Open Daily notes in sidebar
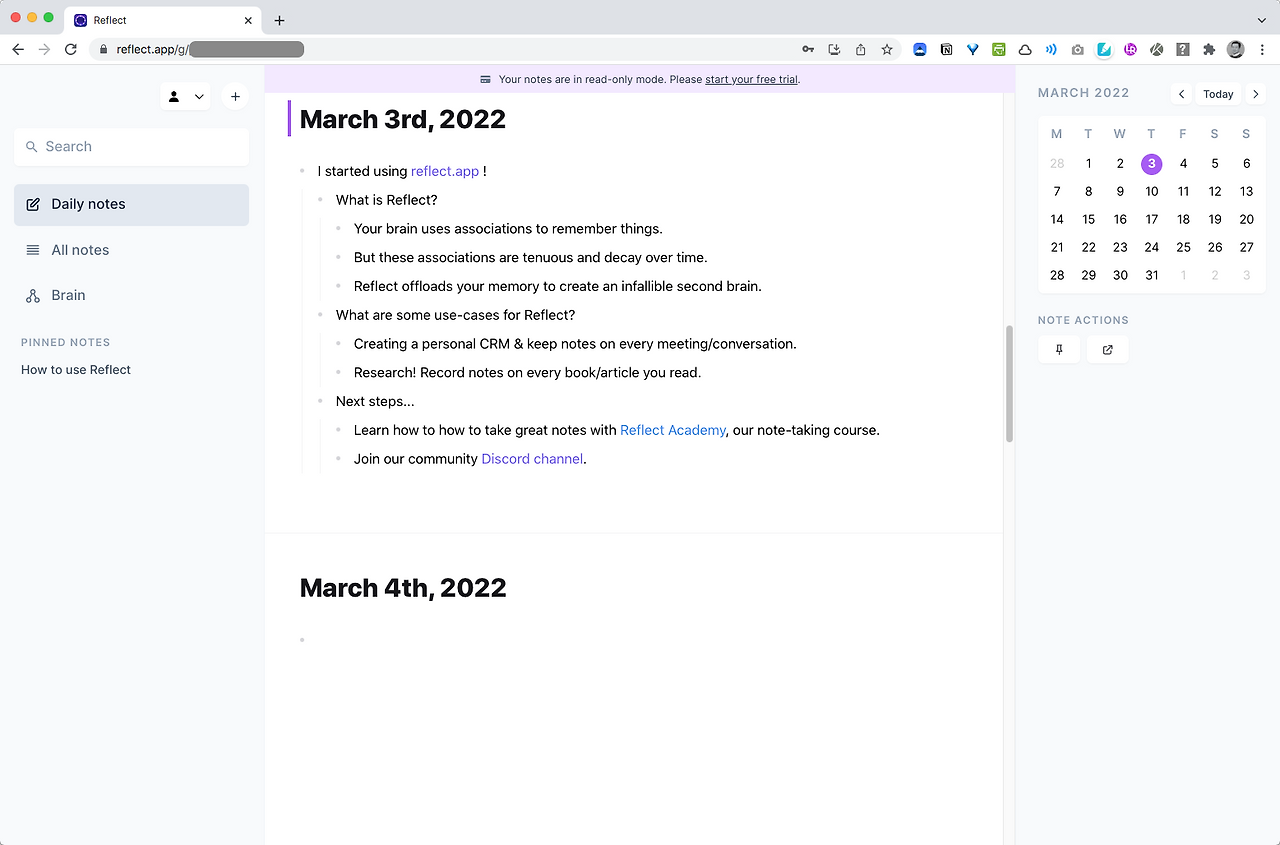1280x845 pixels. [x=131, y=204]
